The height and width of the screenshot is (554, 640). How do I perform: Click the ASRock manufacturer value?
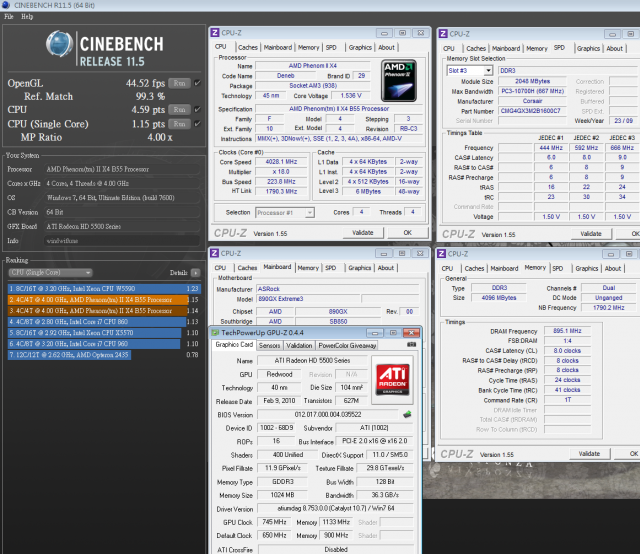338,289
